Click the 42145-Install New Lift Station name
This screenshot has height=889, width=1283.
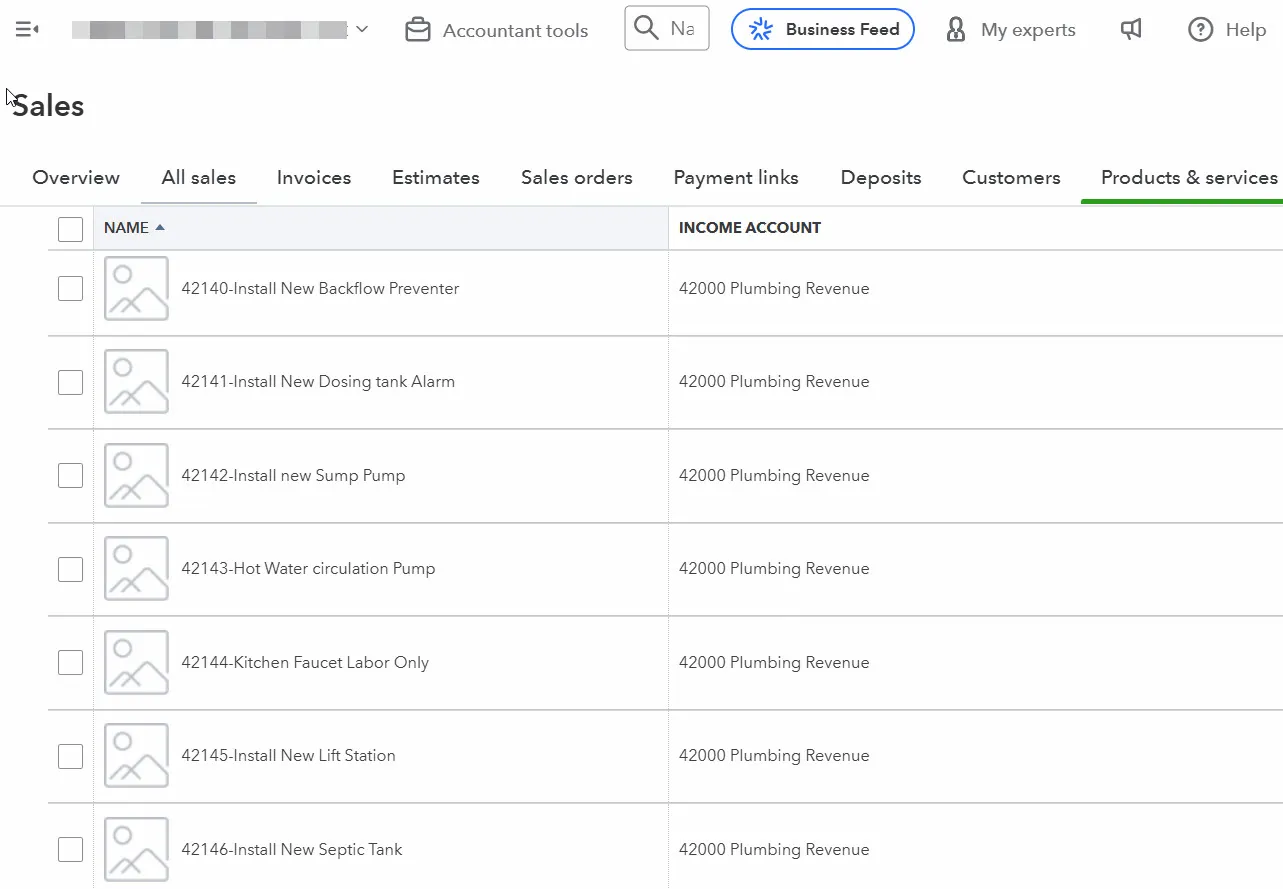coord(288,756)
